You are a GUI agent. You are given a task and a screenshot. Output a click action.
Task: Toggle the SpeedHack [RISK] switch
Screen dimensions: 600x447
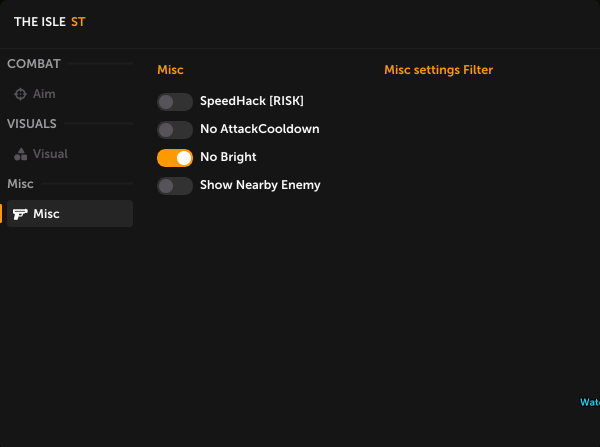click(x=174, y=101)
